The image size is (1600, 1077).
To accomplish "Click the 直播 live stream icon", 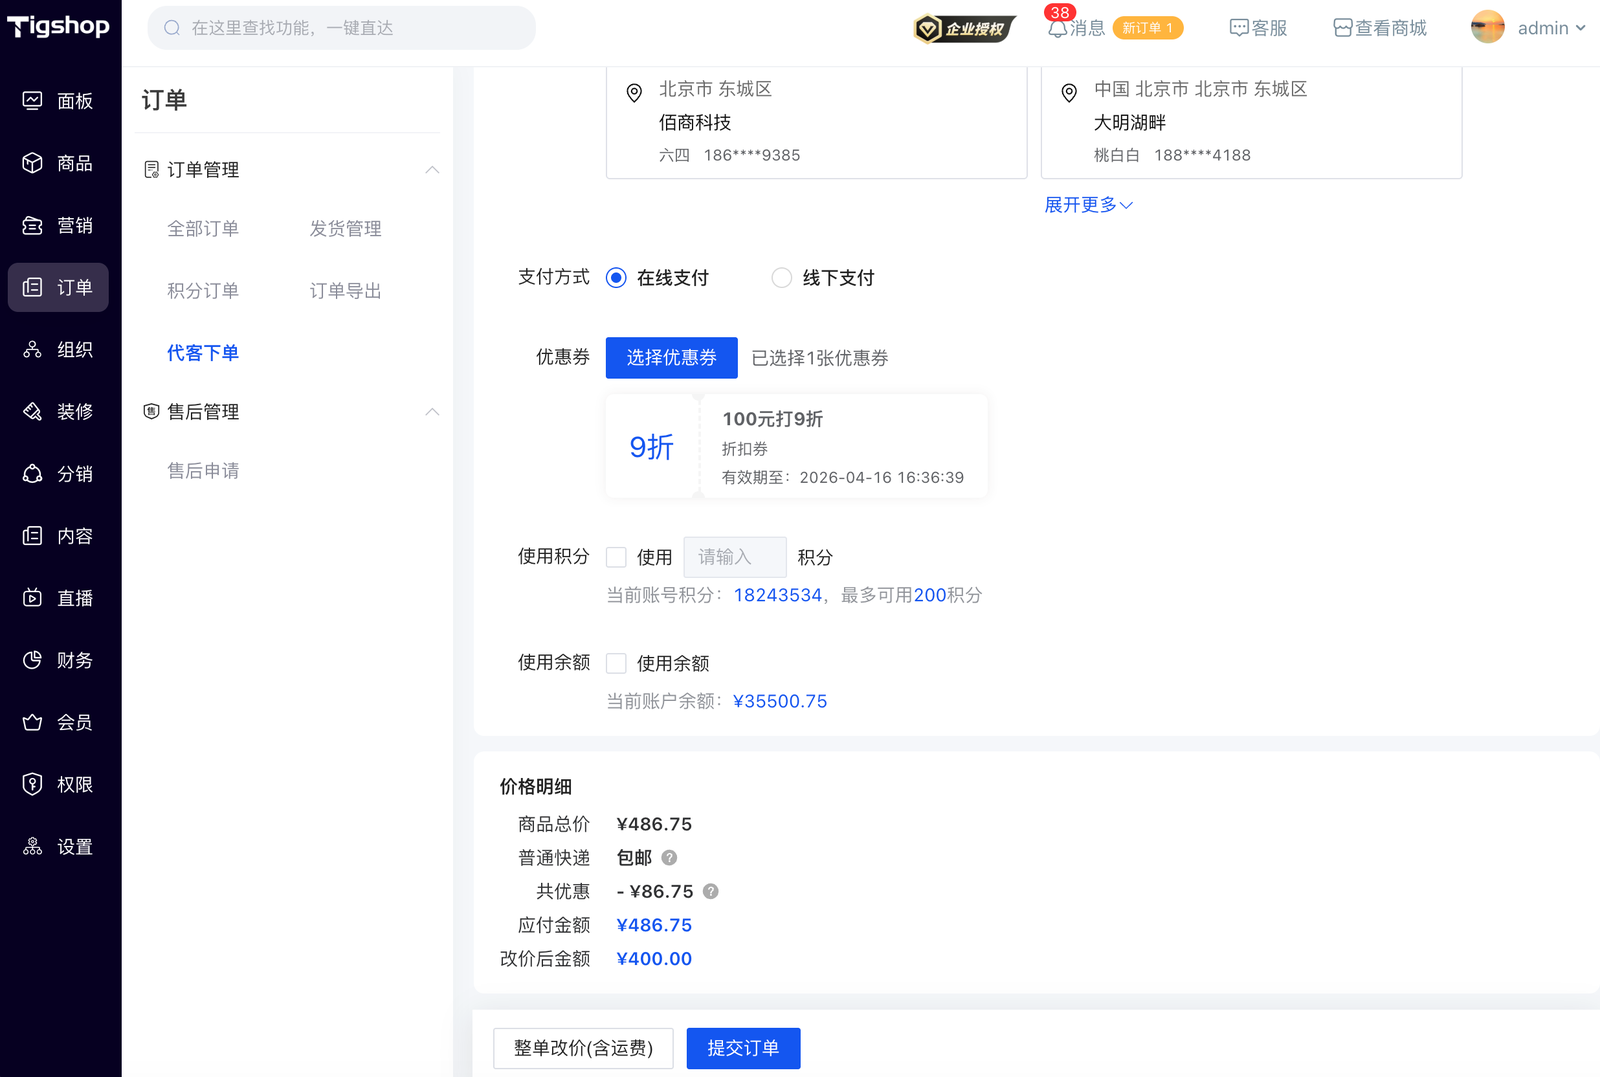I will (32, 598).
